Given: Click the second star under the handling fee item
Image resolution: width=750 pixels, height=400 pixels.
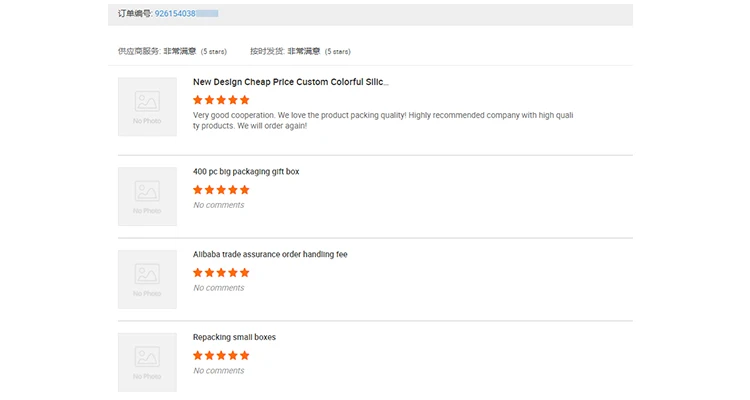Looking at the screenshot, I should pyautogui.click(x=210, y=272).
